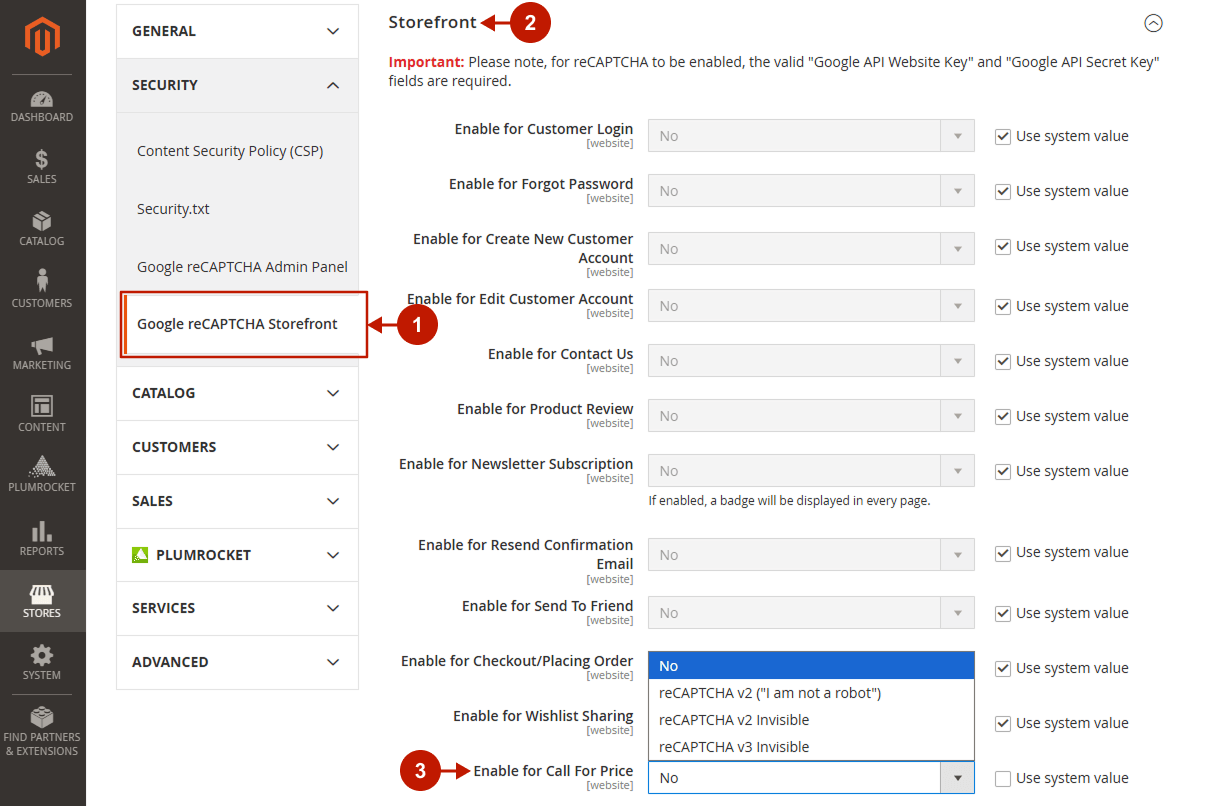Image resolution: width=1206 pixels, height=806 pixels.
Task: Select reCAPTCHA v2 ("I am not a robot") option
Action: [811, 693]
